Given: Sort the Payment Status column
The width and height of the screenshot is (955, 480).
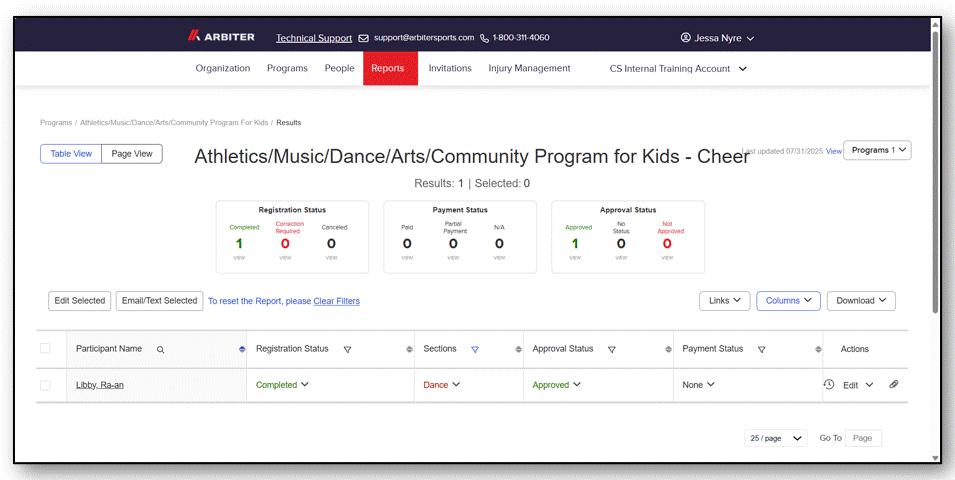Looking at the screenshot, I should coord(818,350).
